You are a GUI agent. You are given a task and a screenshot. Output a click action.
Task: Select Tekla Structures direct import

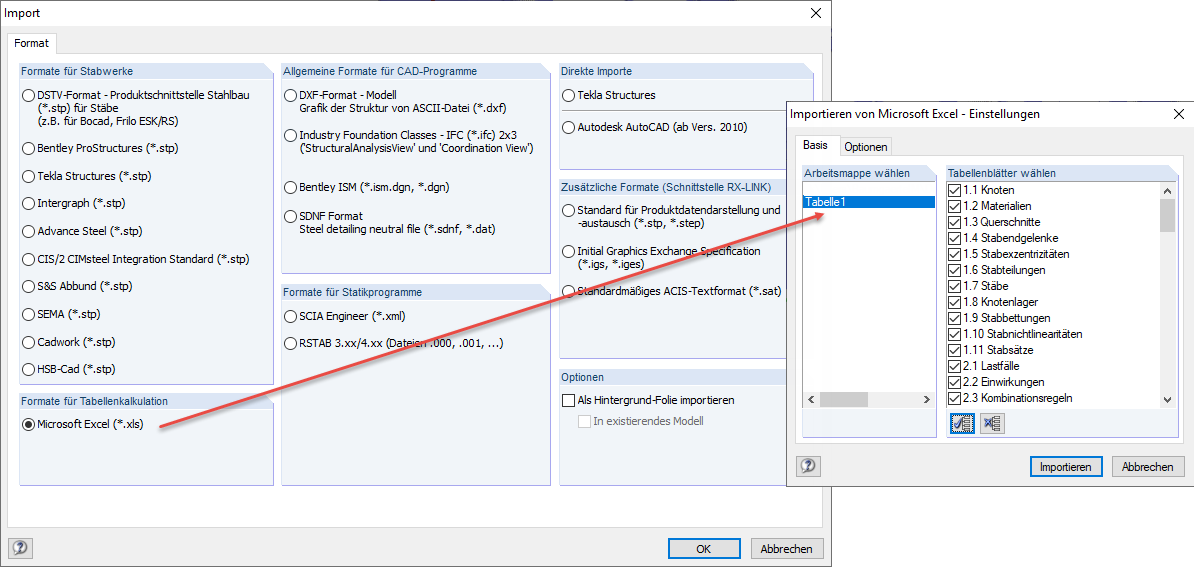(568, 96)
